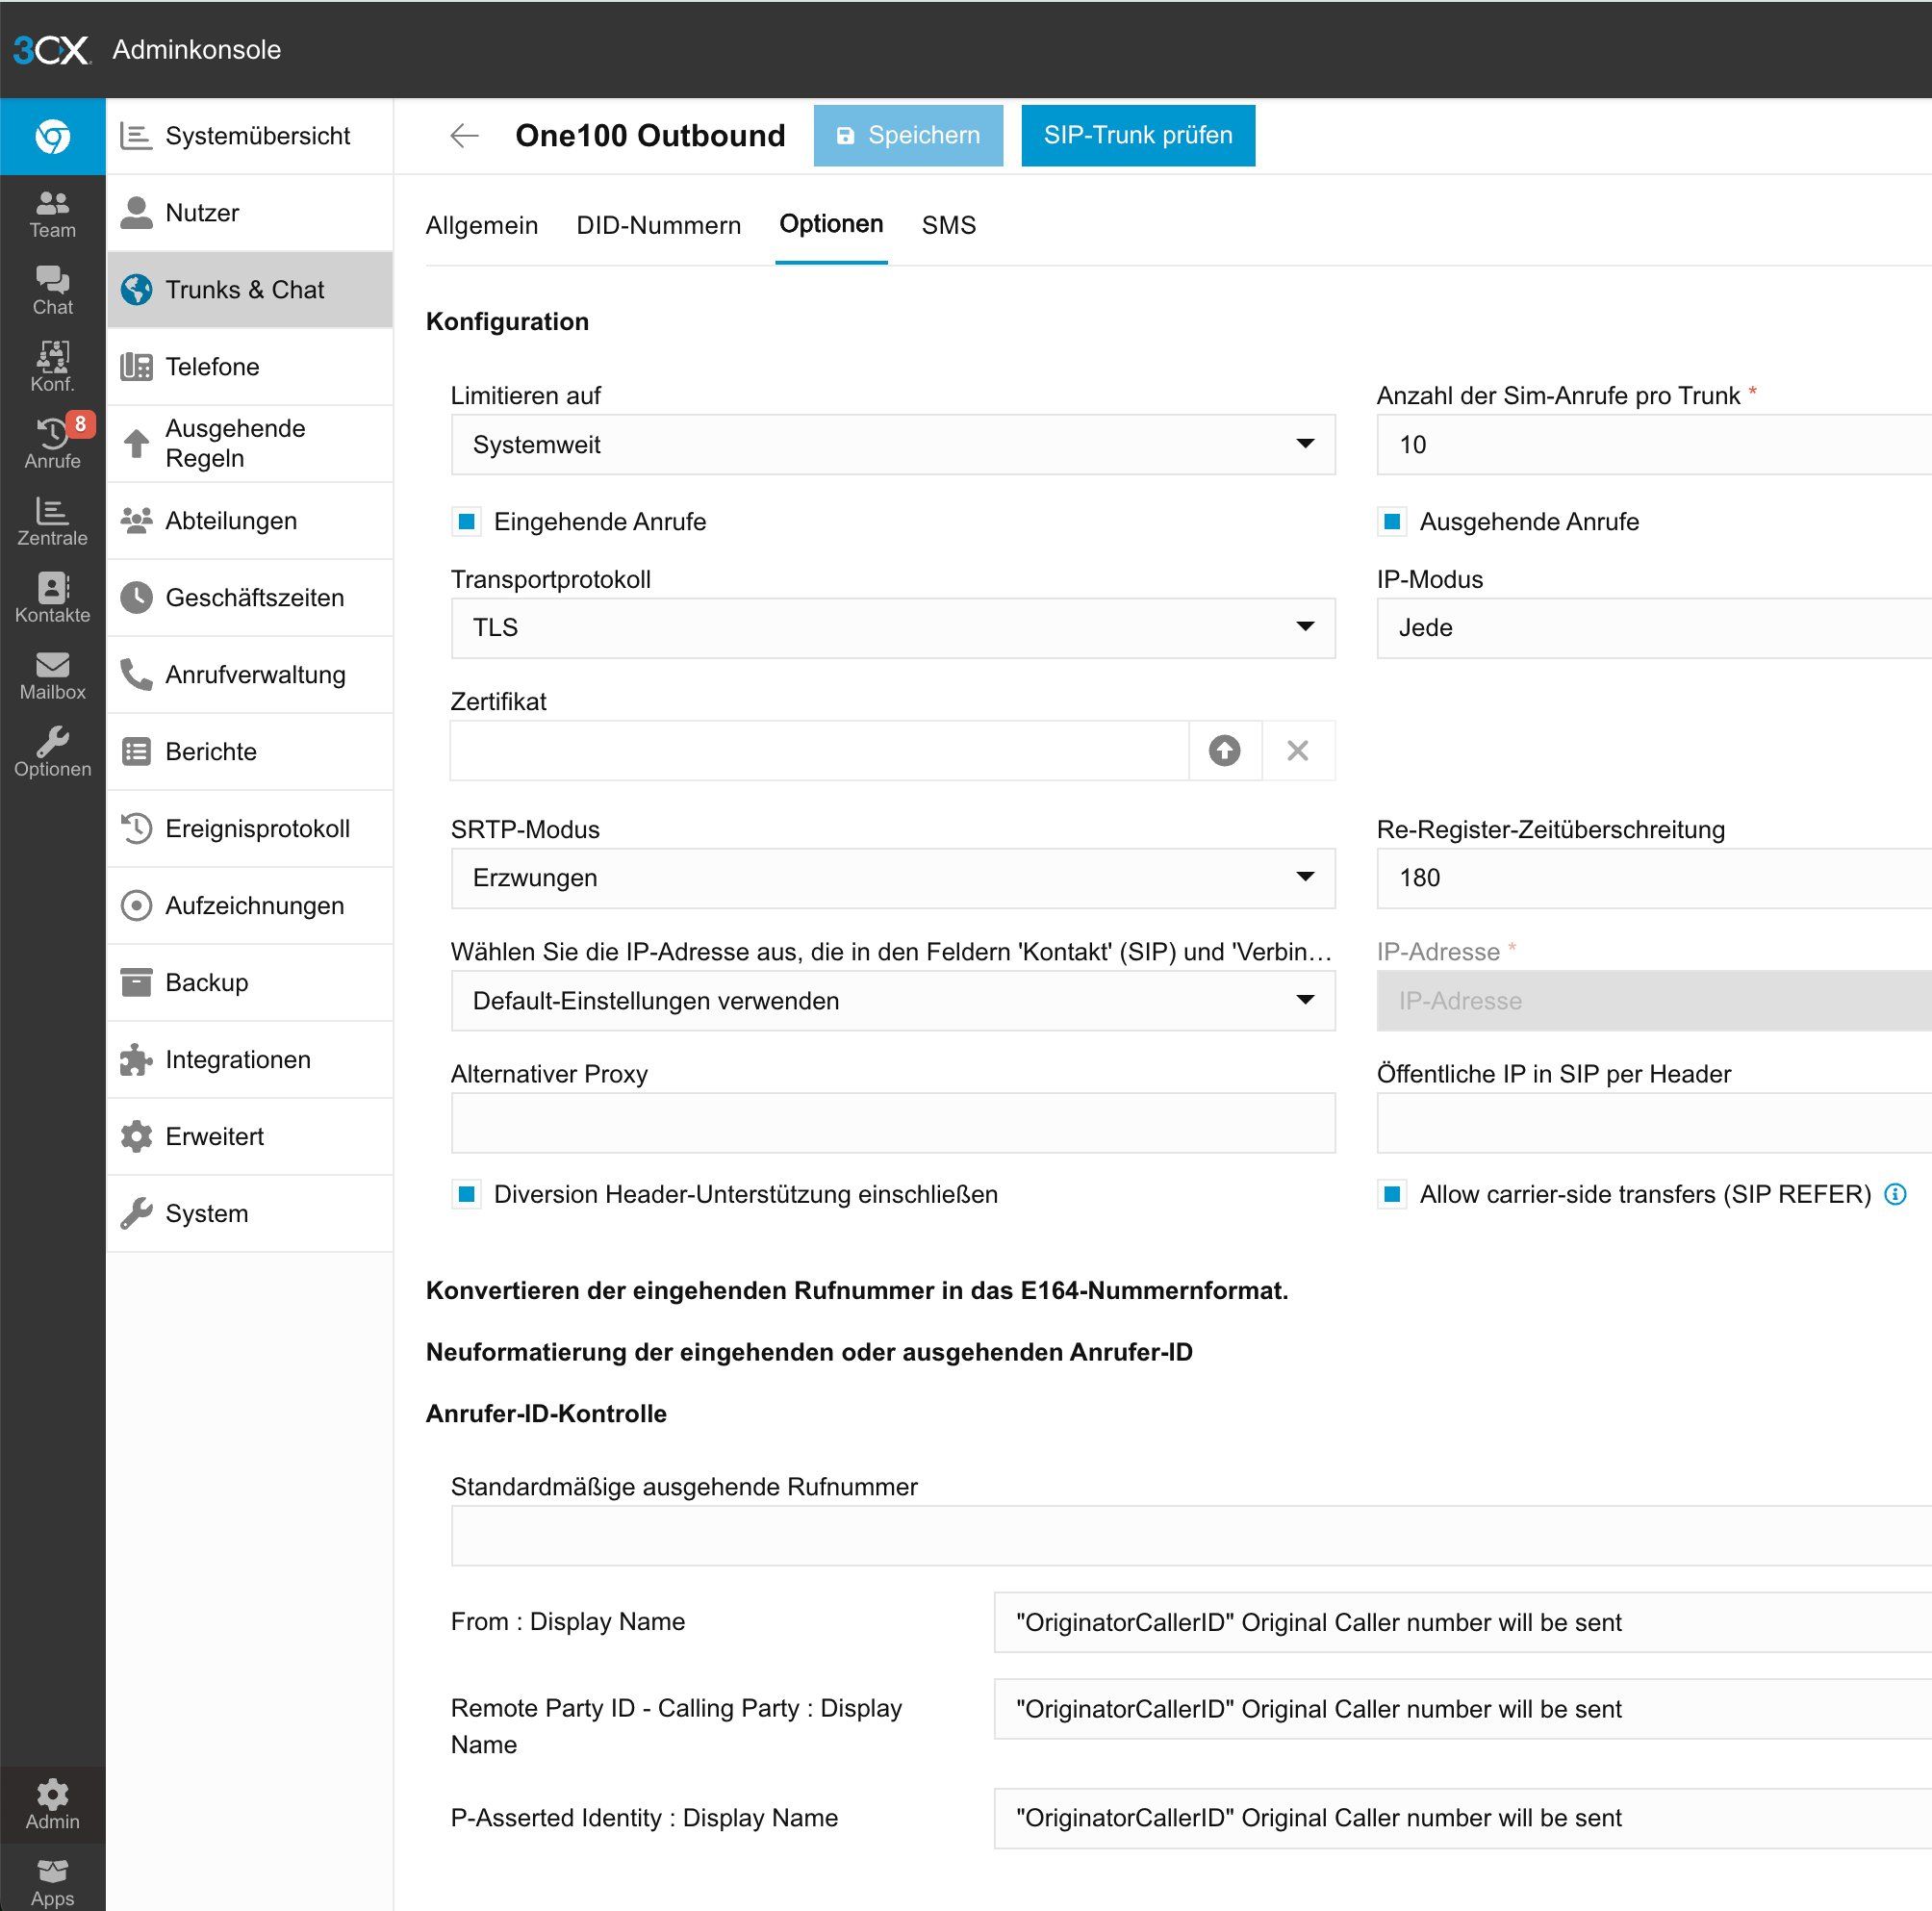1932x1911 pixels.
Task: Go back using the left arrow
Action: click(x=465, y=135)
